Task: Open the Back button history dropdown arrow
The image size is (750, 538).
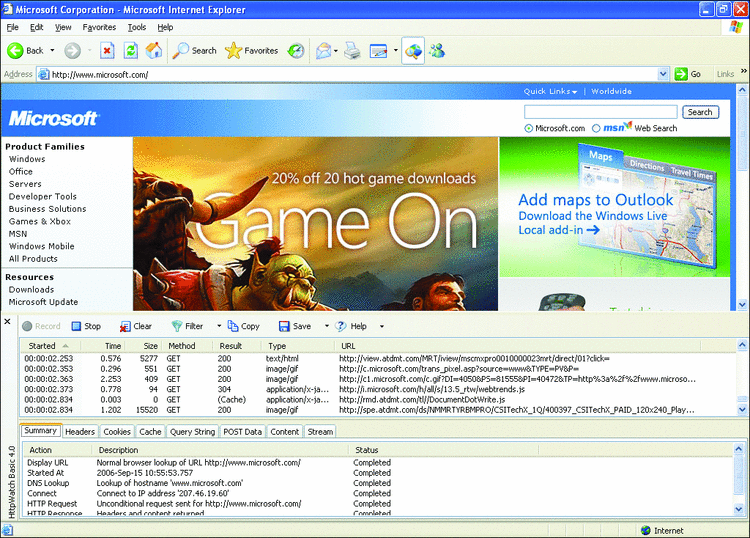Action: click(53, 51)
